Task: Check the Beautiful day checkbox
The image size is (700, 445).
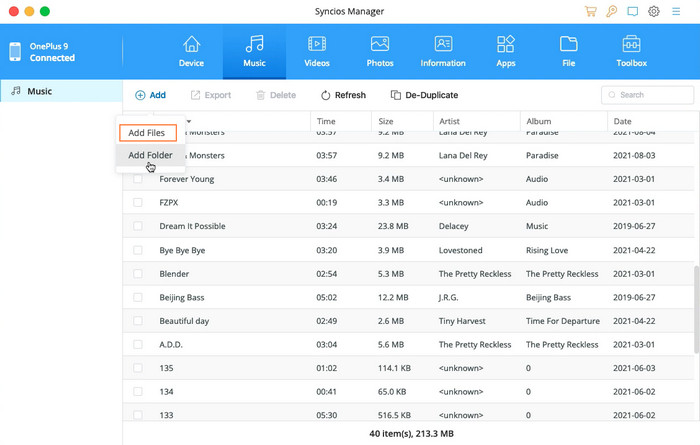Action: click(x=138, y=321)
